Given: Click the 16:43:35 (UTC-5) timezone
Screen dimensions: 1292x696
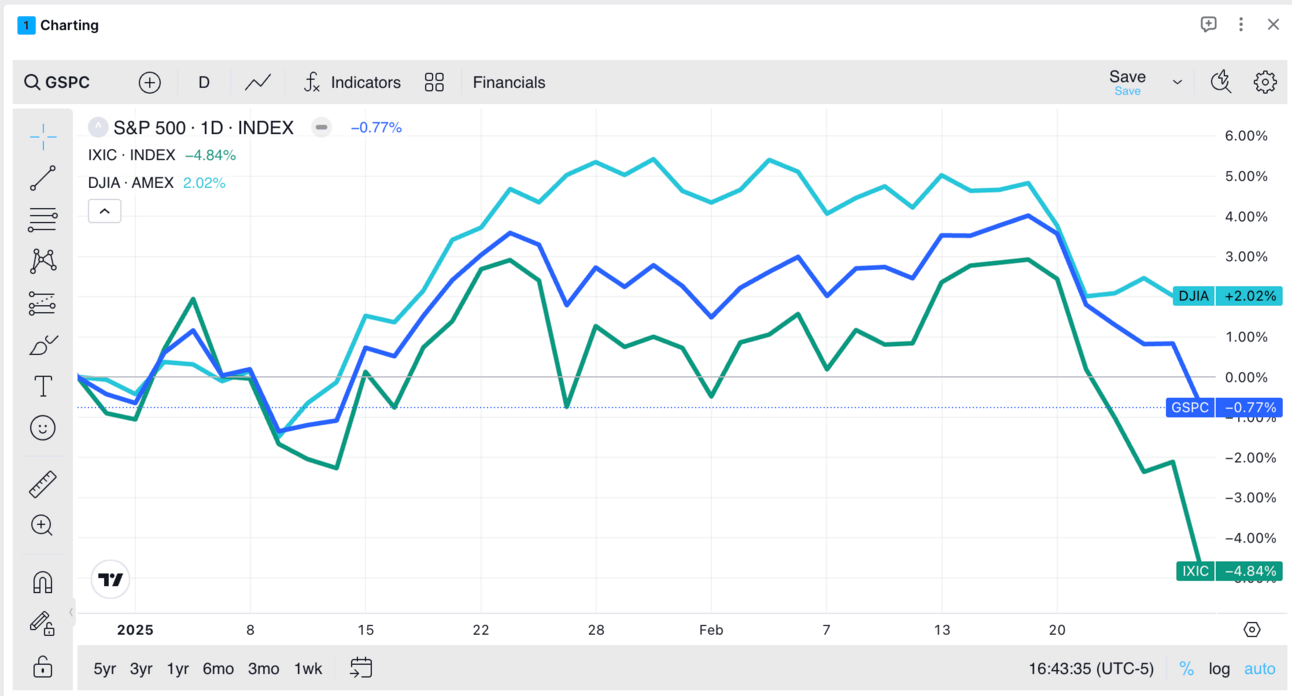Looking at the screenshot, I should tap(1091, 669).
